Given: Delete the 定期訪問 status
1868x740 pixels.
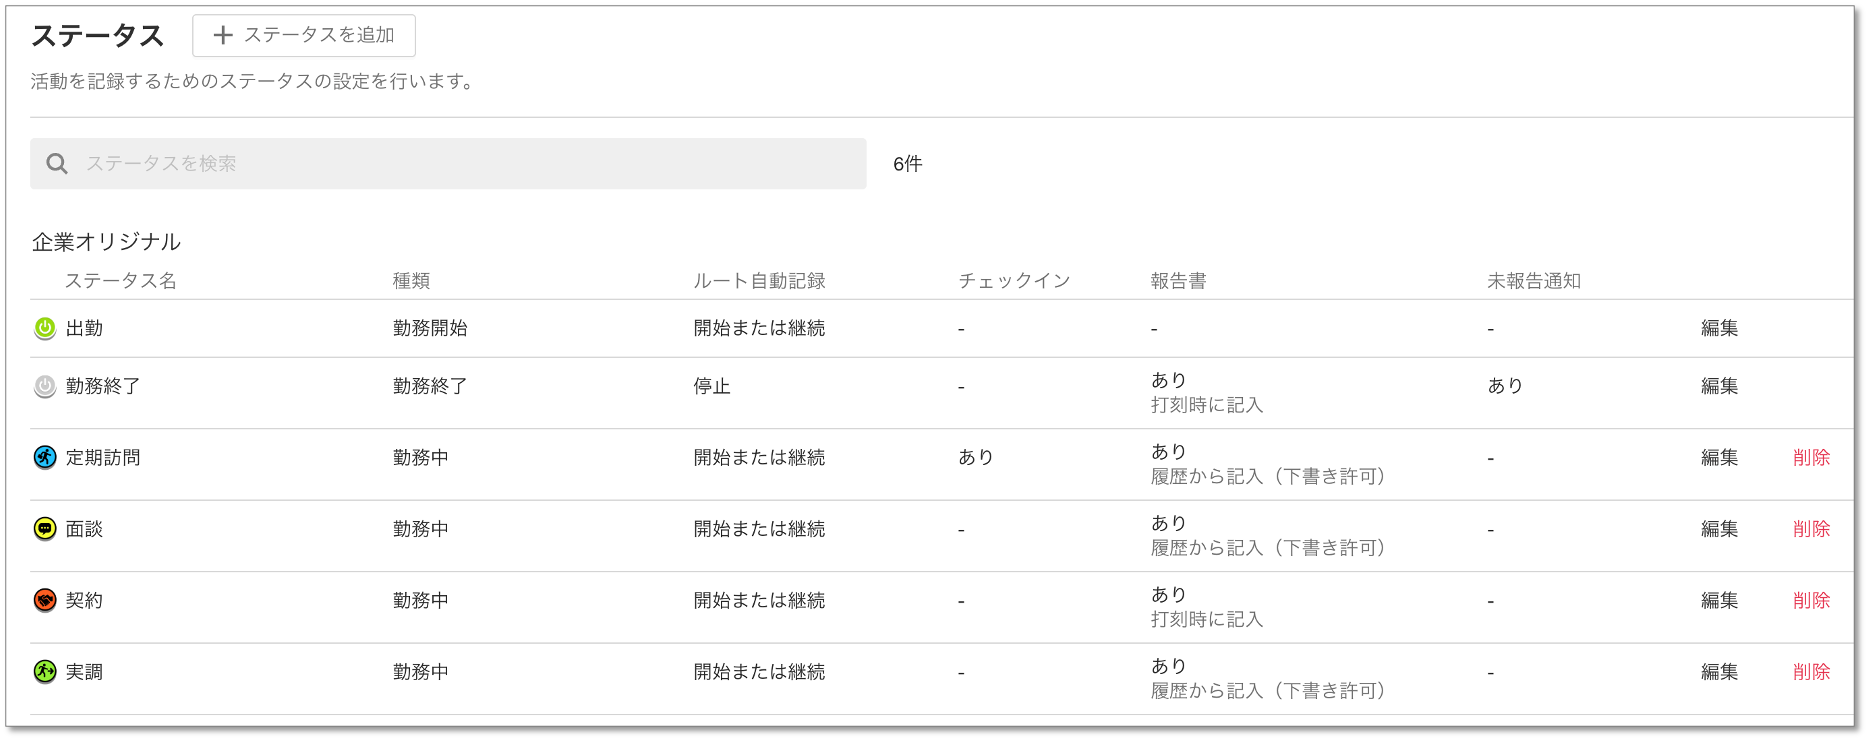Looking at the screenshot, I should click(x=1811, y=458).
